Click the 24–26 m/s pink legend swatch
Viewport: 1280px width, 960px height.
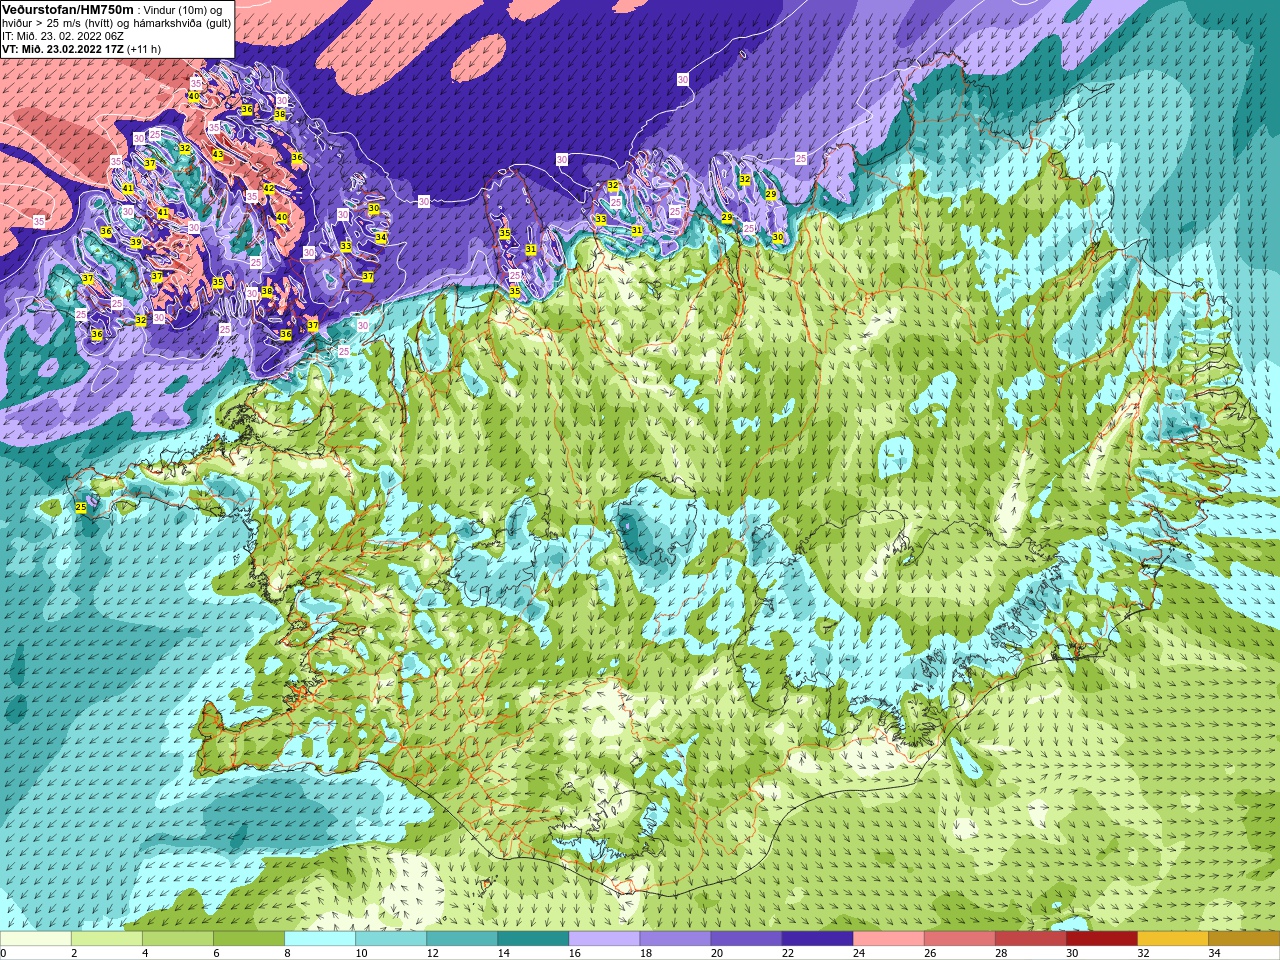[x=888, y=939]
